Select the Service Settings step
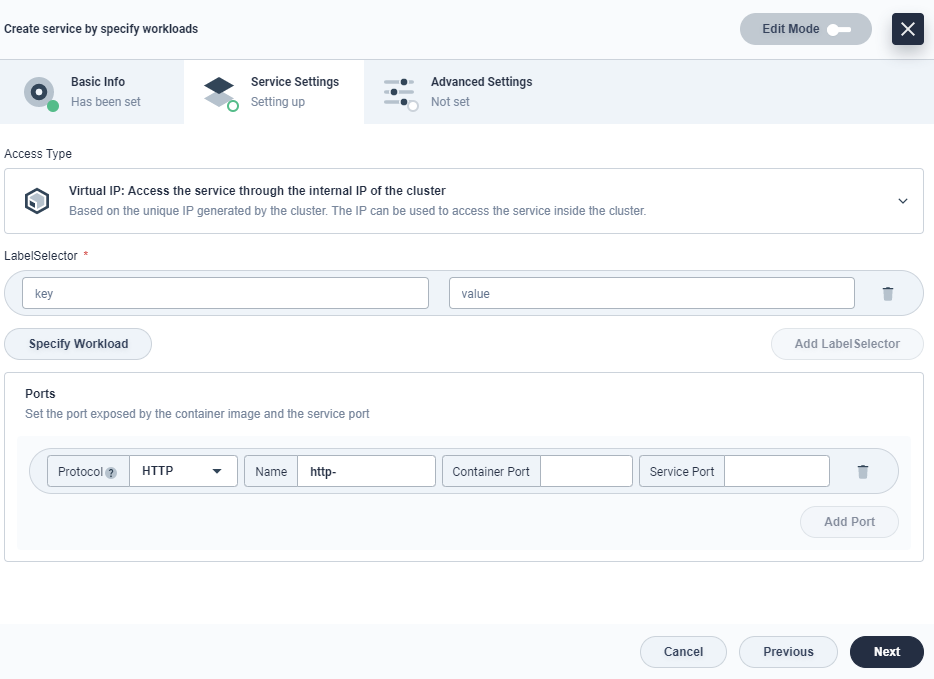Image resolution: width=934 pixels, height=679 pixels. point(274,92)
